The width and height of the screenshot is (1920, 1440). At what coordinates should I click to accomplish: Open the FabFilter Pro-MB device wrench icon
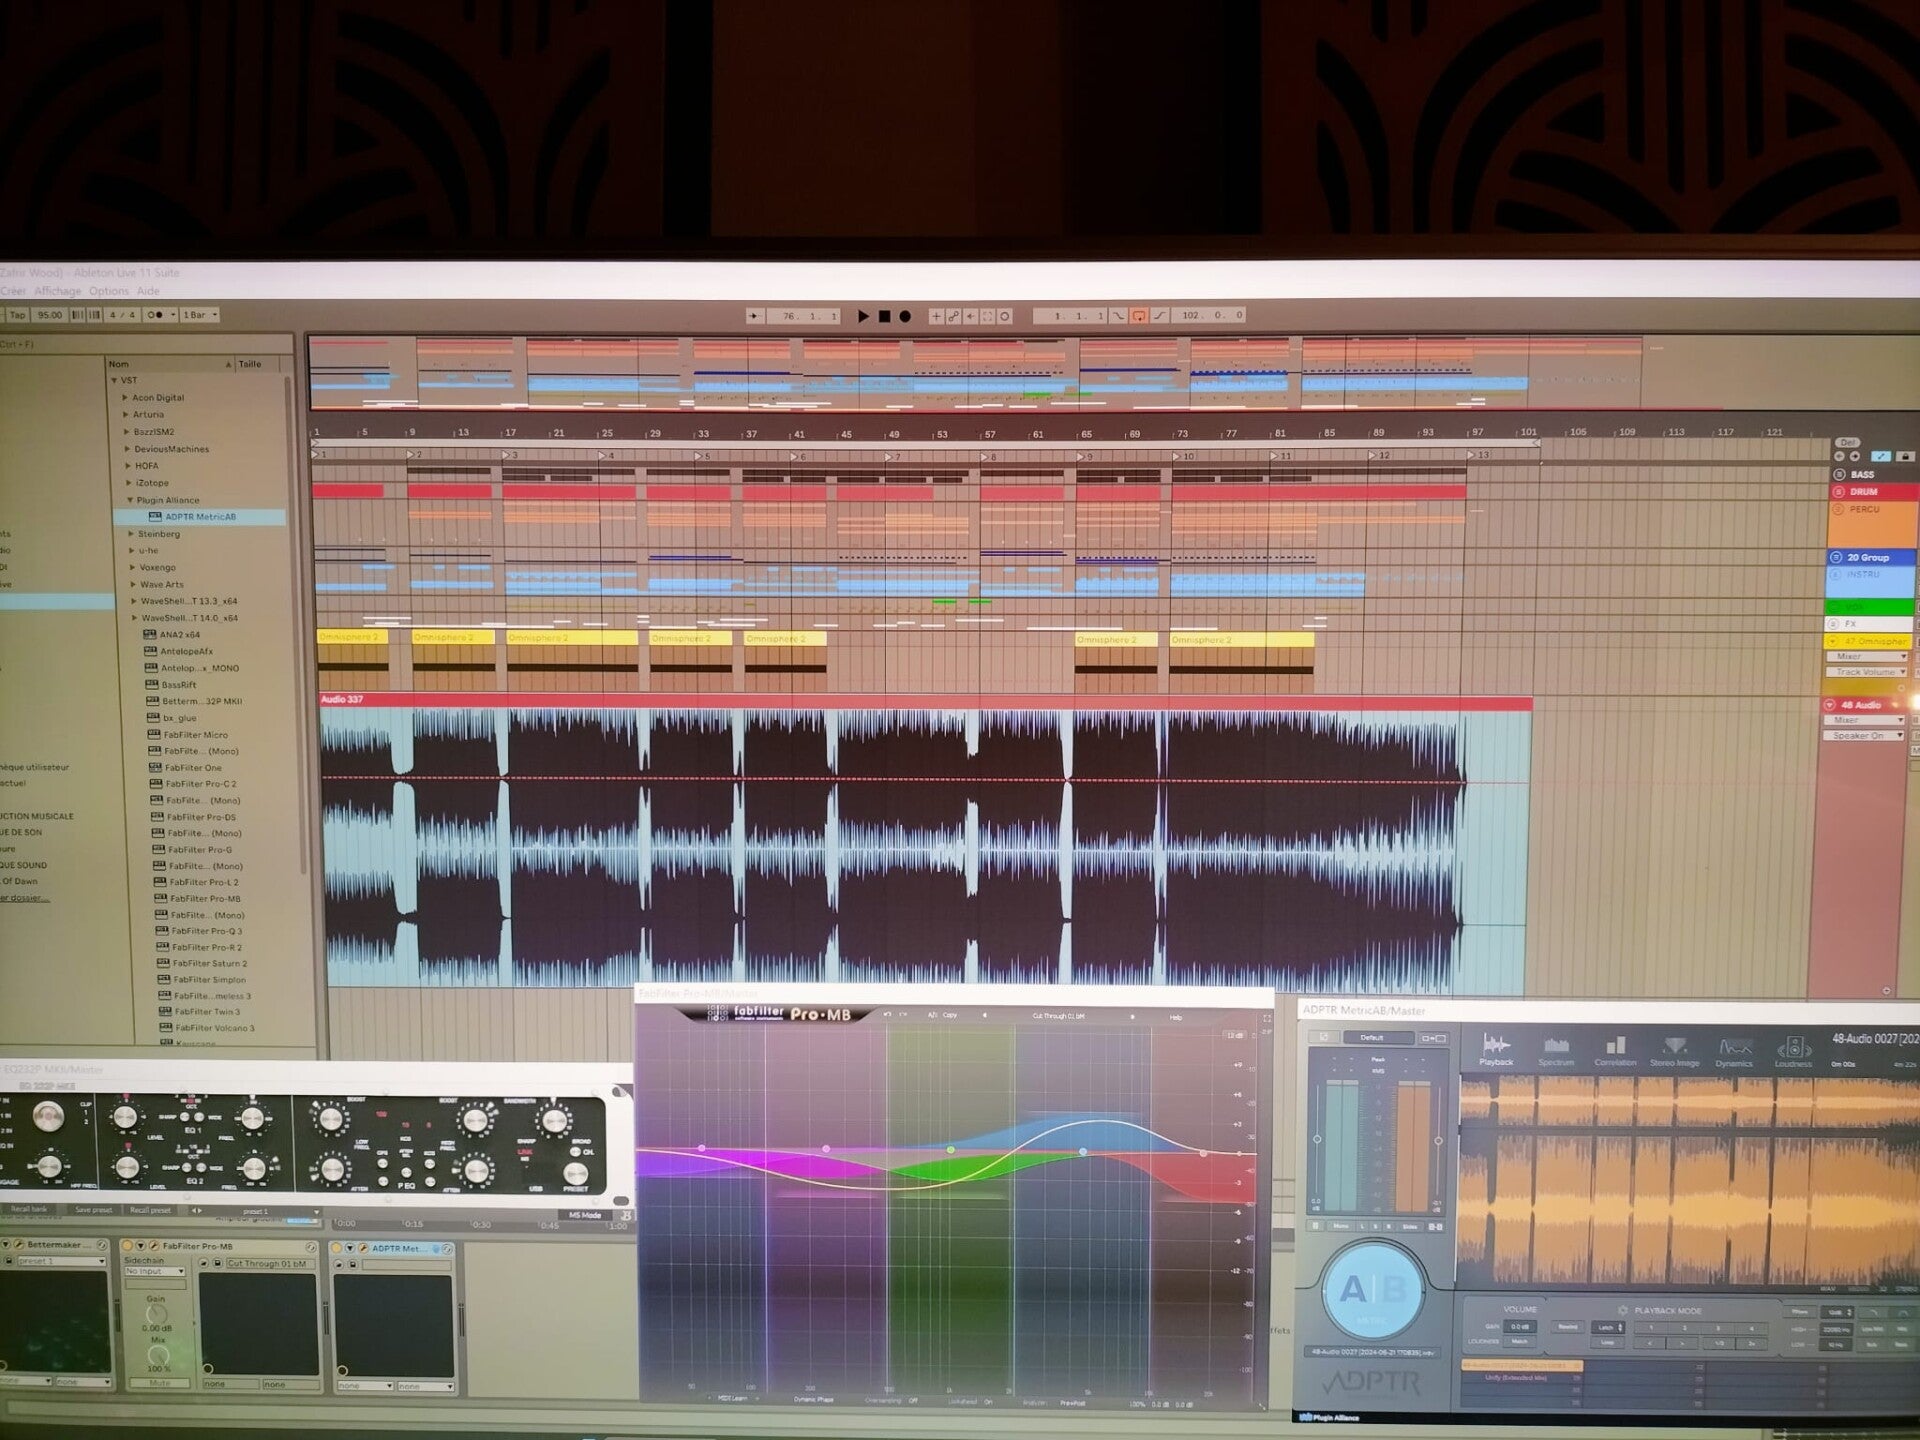pos(153,1247)
